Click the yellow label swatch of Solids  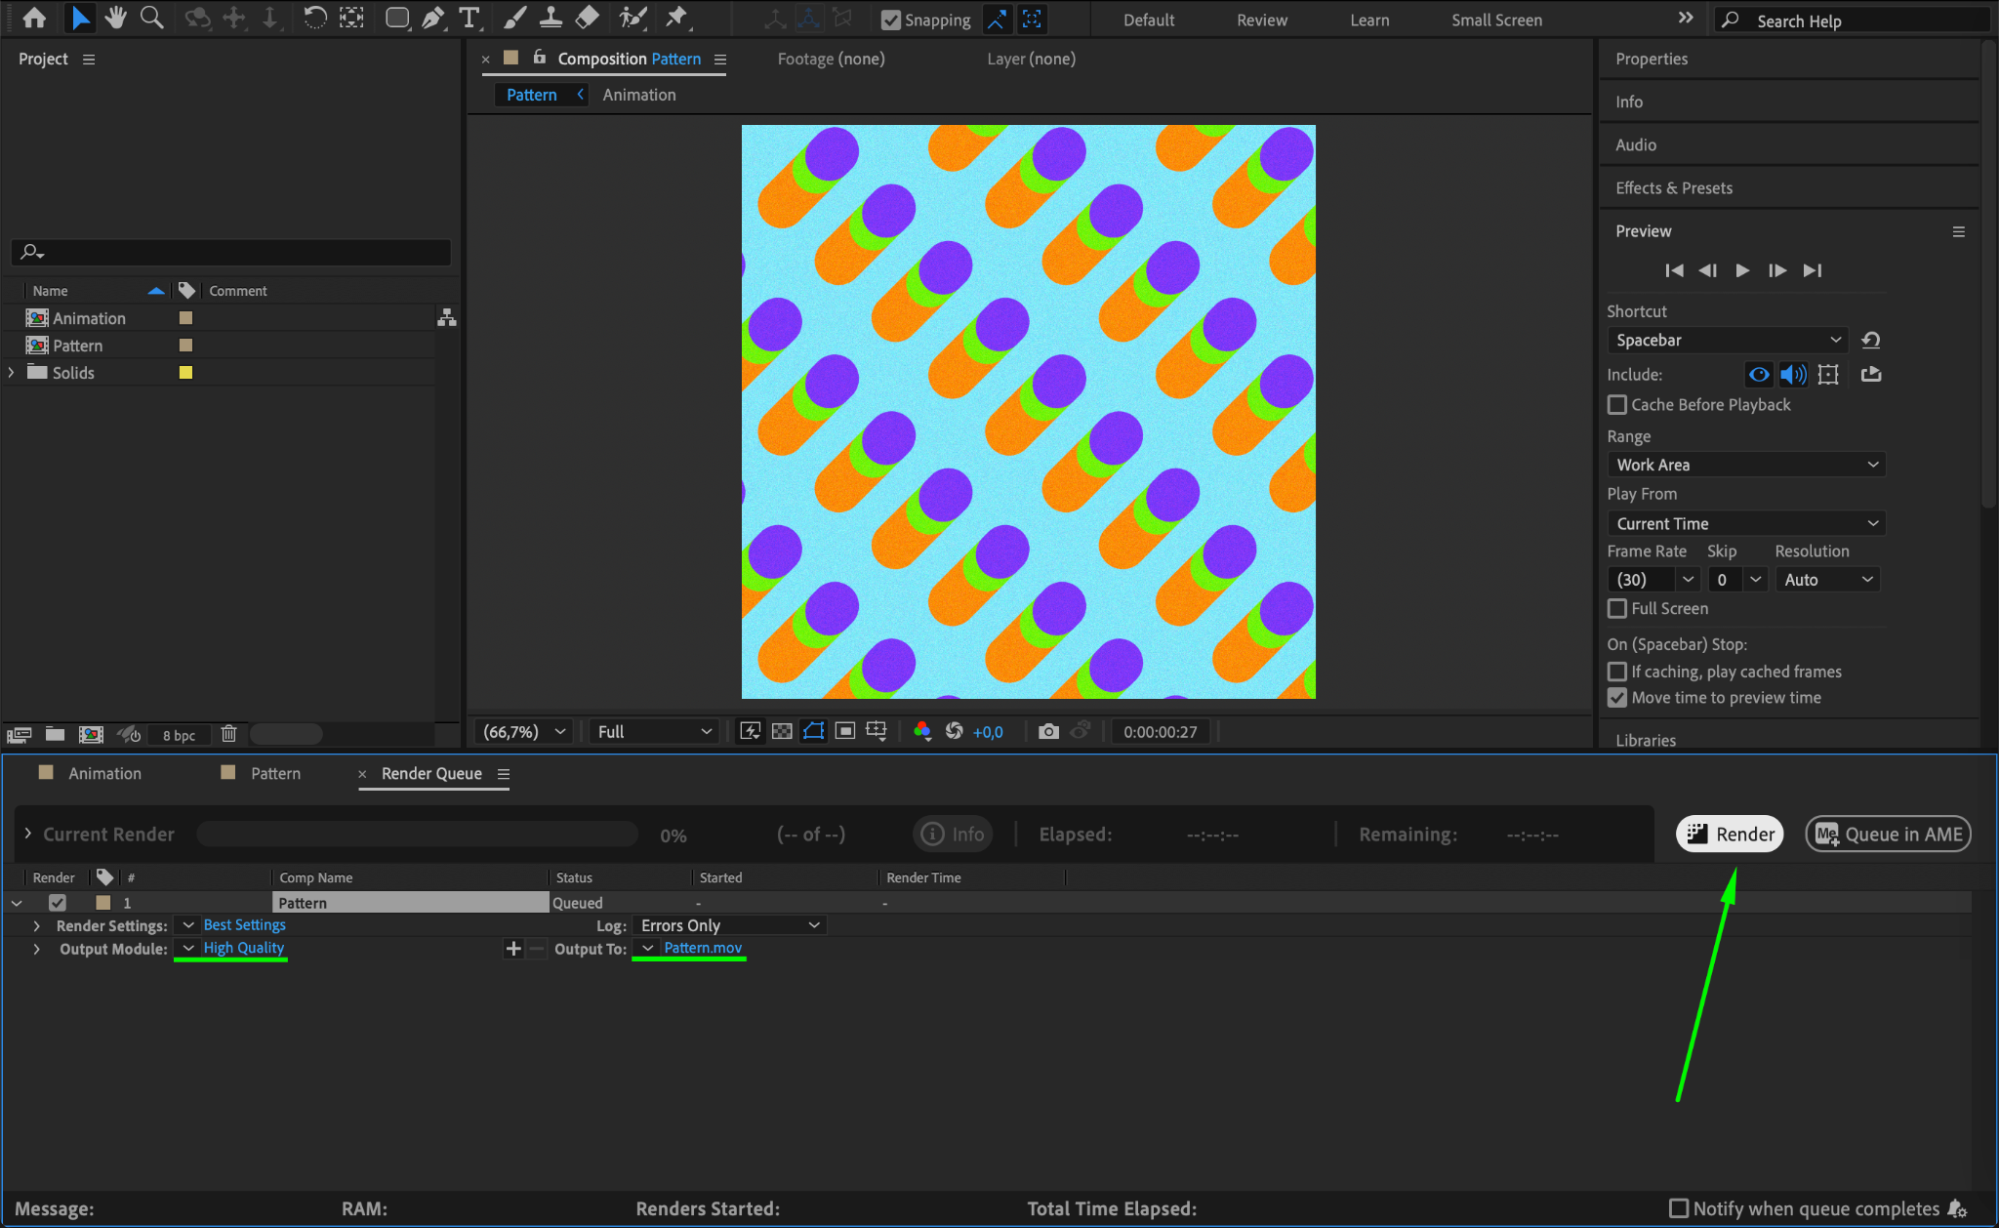(186, 373)
